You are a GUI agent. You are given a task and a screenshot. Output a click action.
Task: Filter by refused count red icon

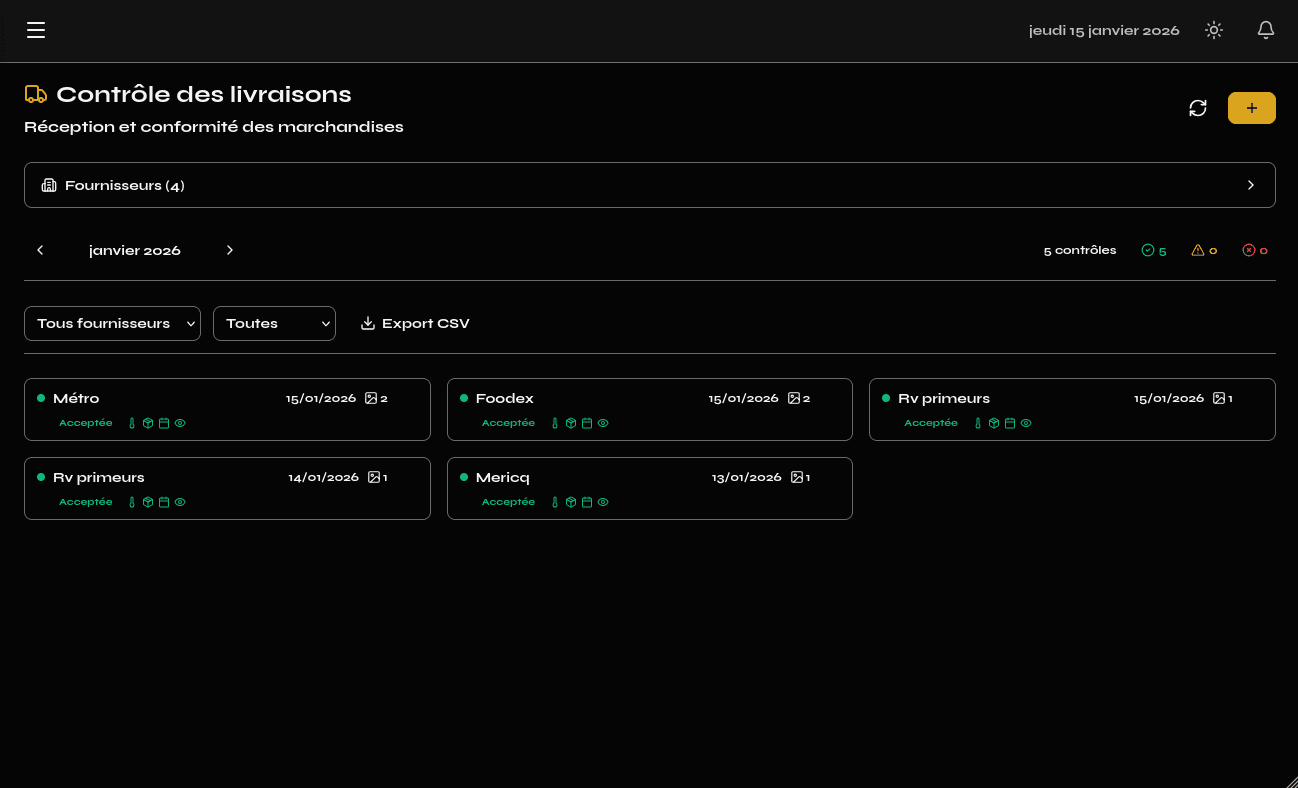1255,250
